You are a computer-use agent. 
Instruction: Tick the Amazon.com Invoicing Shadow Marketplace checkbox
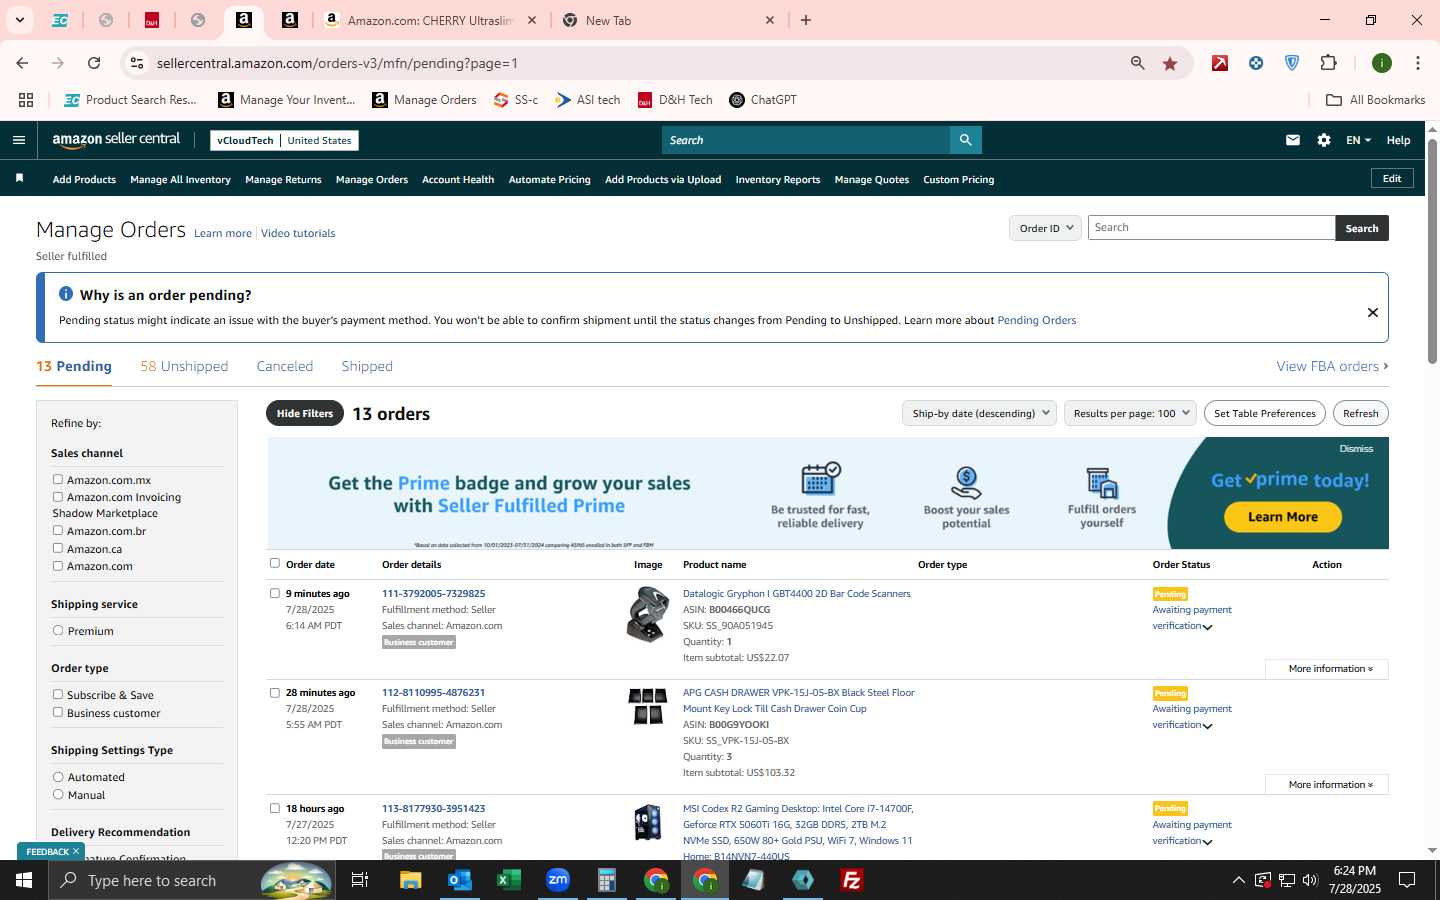(58, 497)
